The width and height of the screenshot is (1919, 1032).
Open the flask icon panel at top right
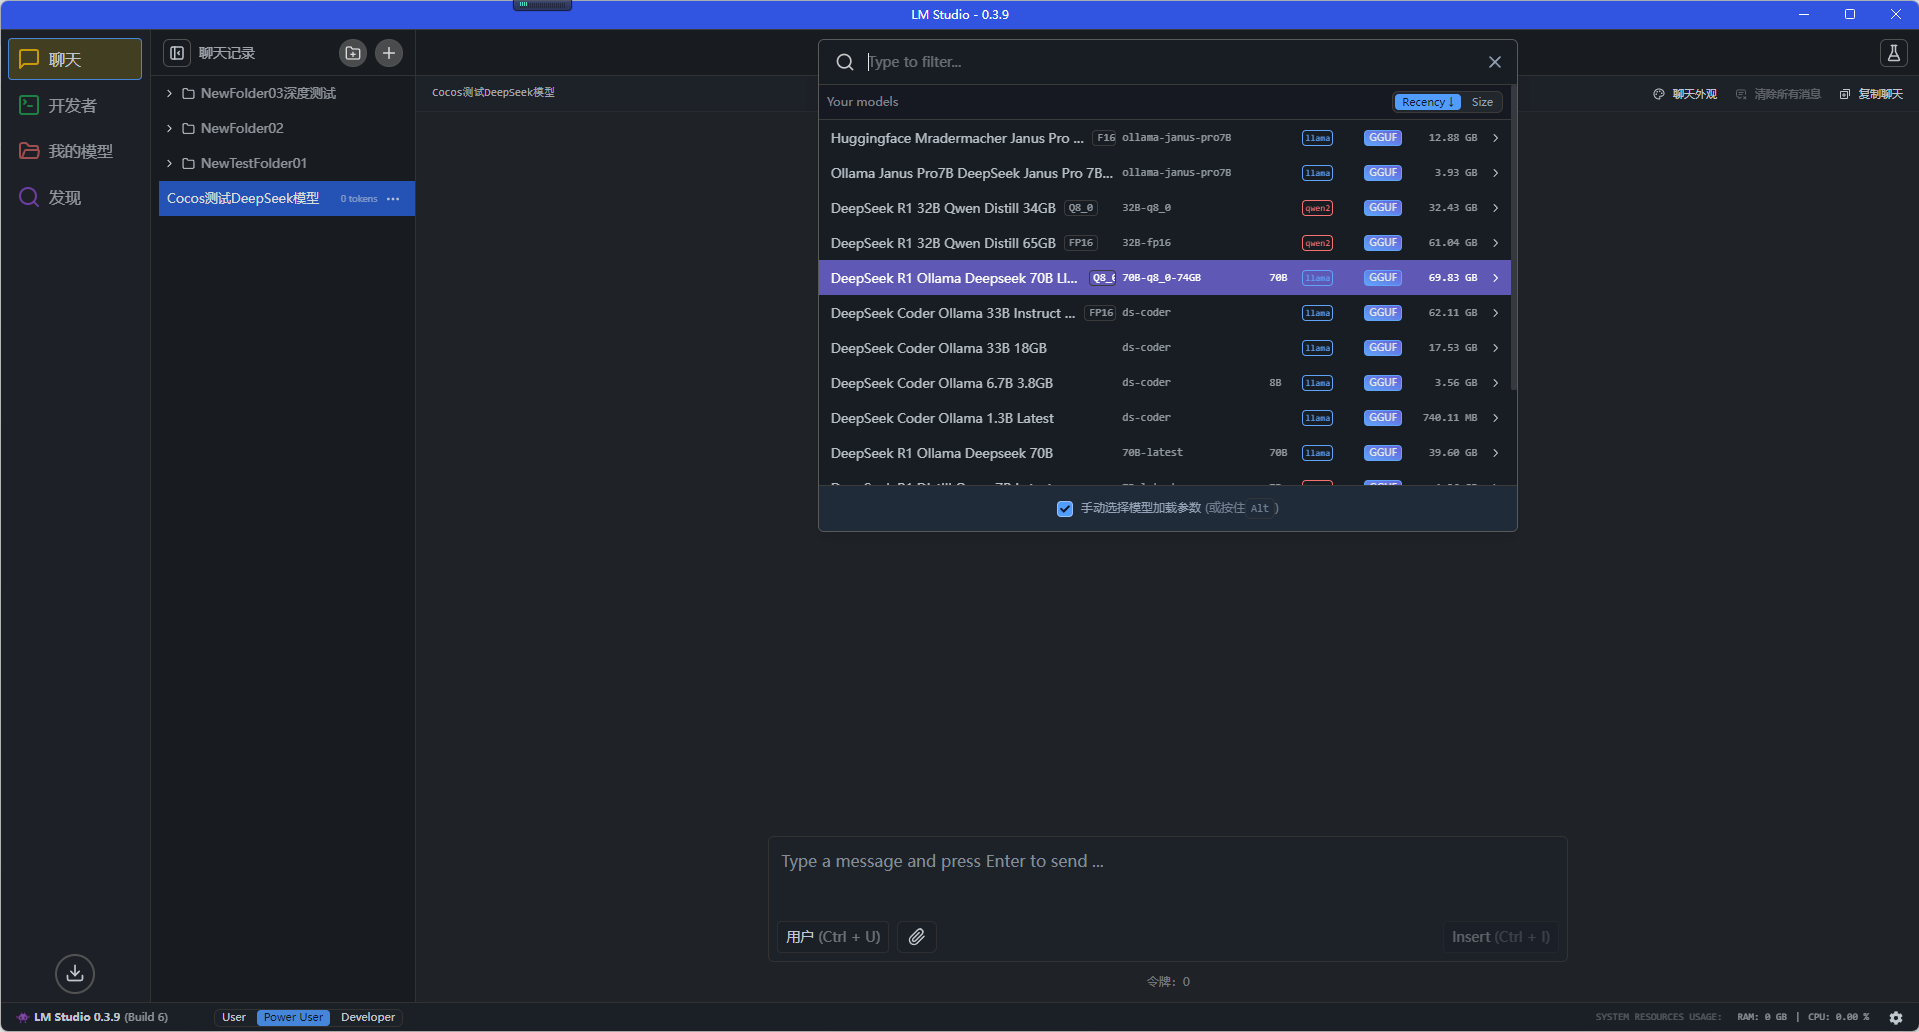[1893, 53]
